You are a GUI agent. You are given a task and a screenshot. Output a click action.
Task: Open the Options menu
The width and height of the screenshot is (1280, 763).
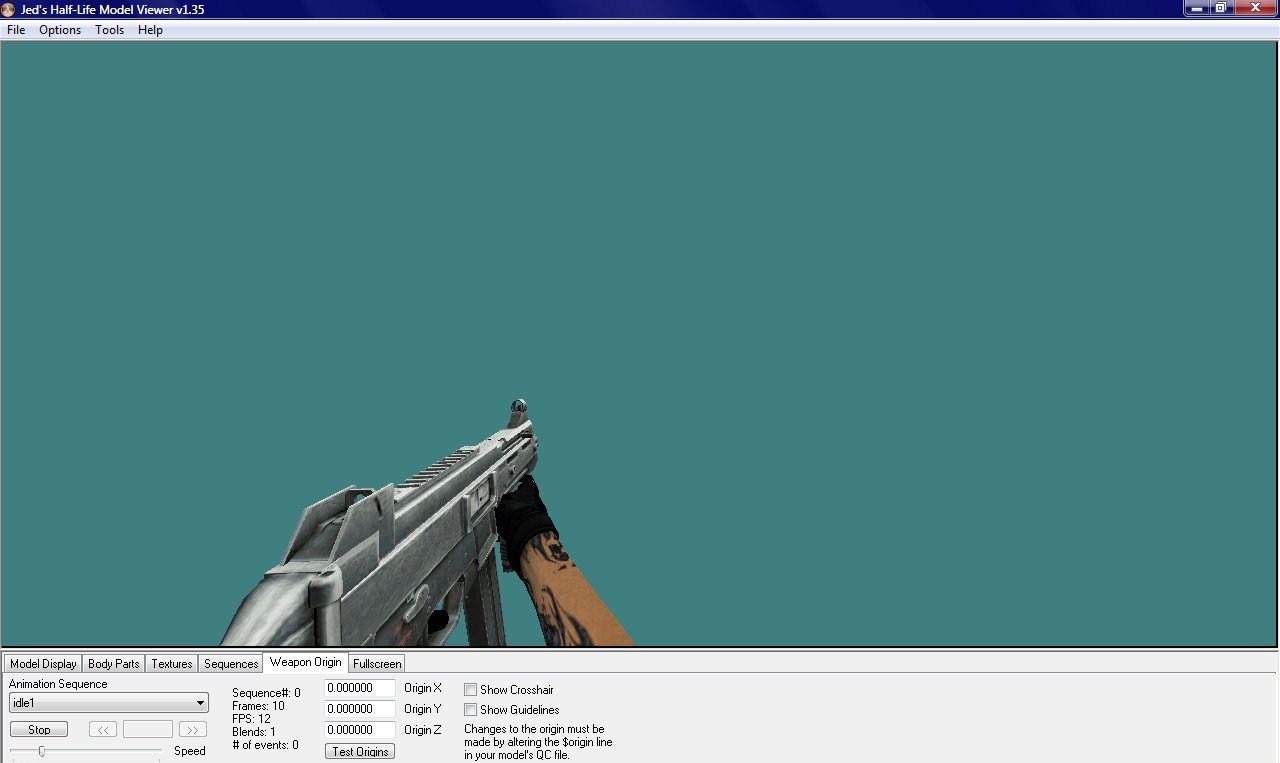pos(60,30)
